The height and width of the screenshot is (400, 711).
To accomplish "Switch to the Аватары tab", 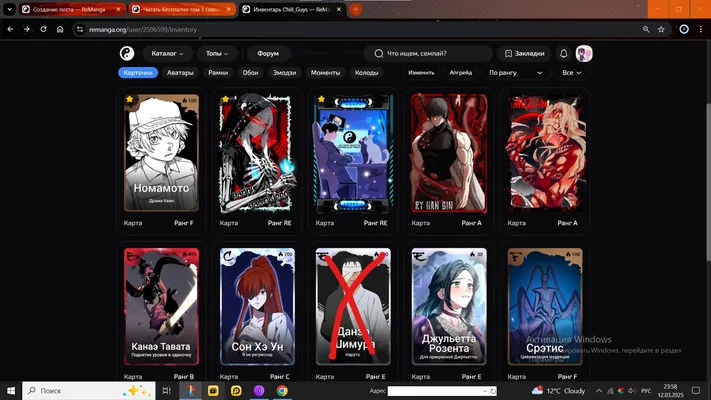I will pyautogui.click(x=180, y=73).
